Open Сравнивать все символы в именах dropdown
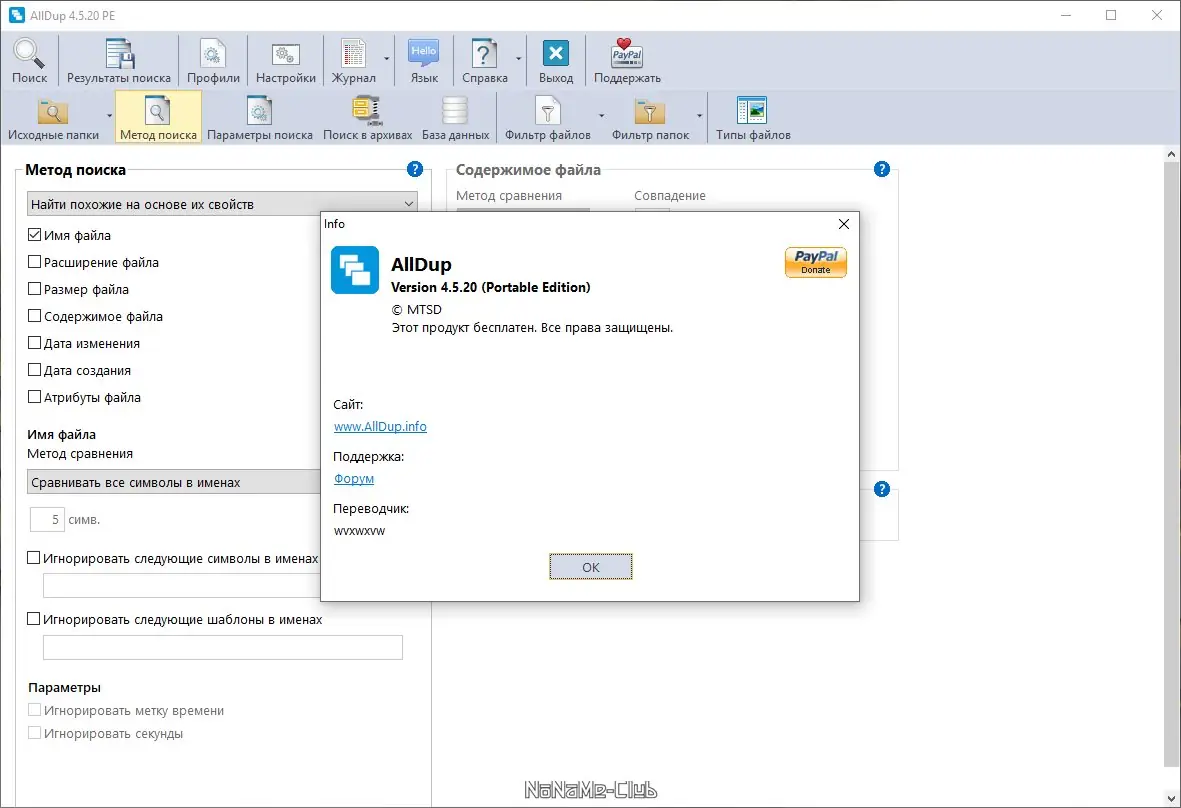 174,482
